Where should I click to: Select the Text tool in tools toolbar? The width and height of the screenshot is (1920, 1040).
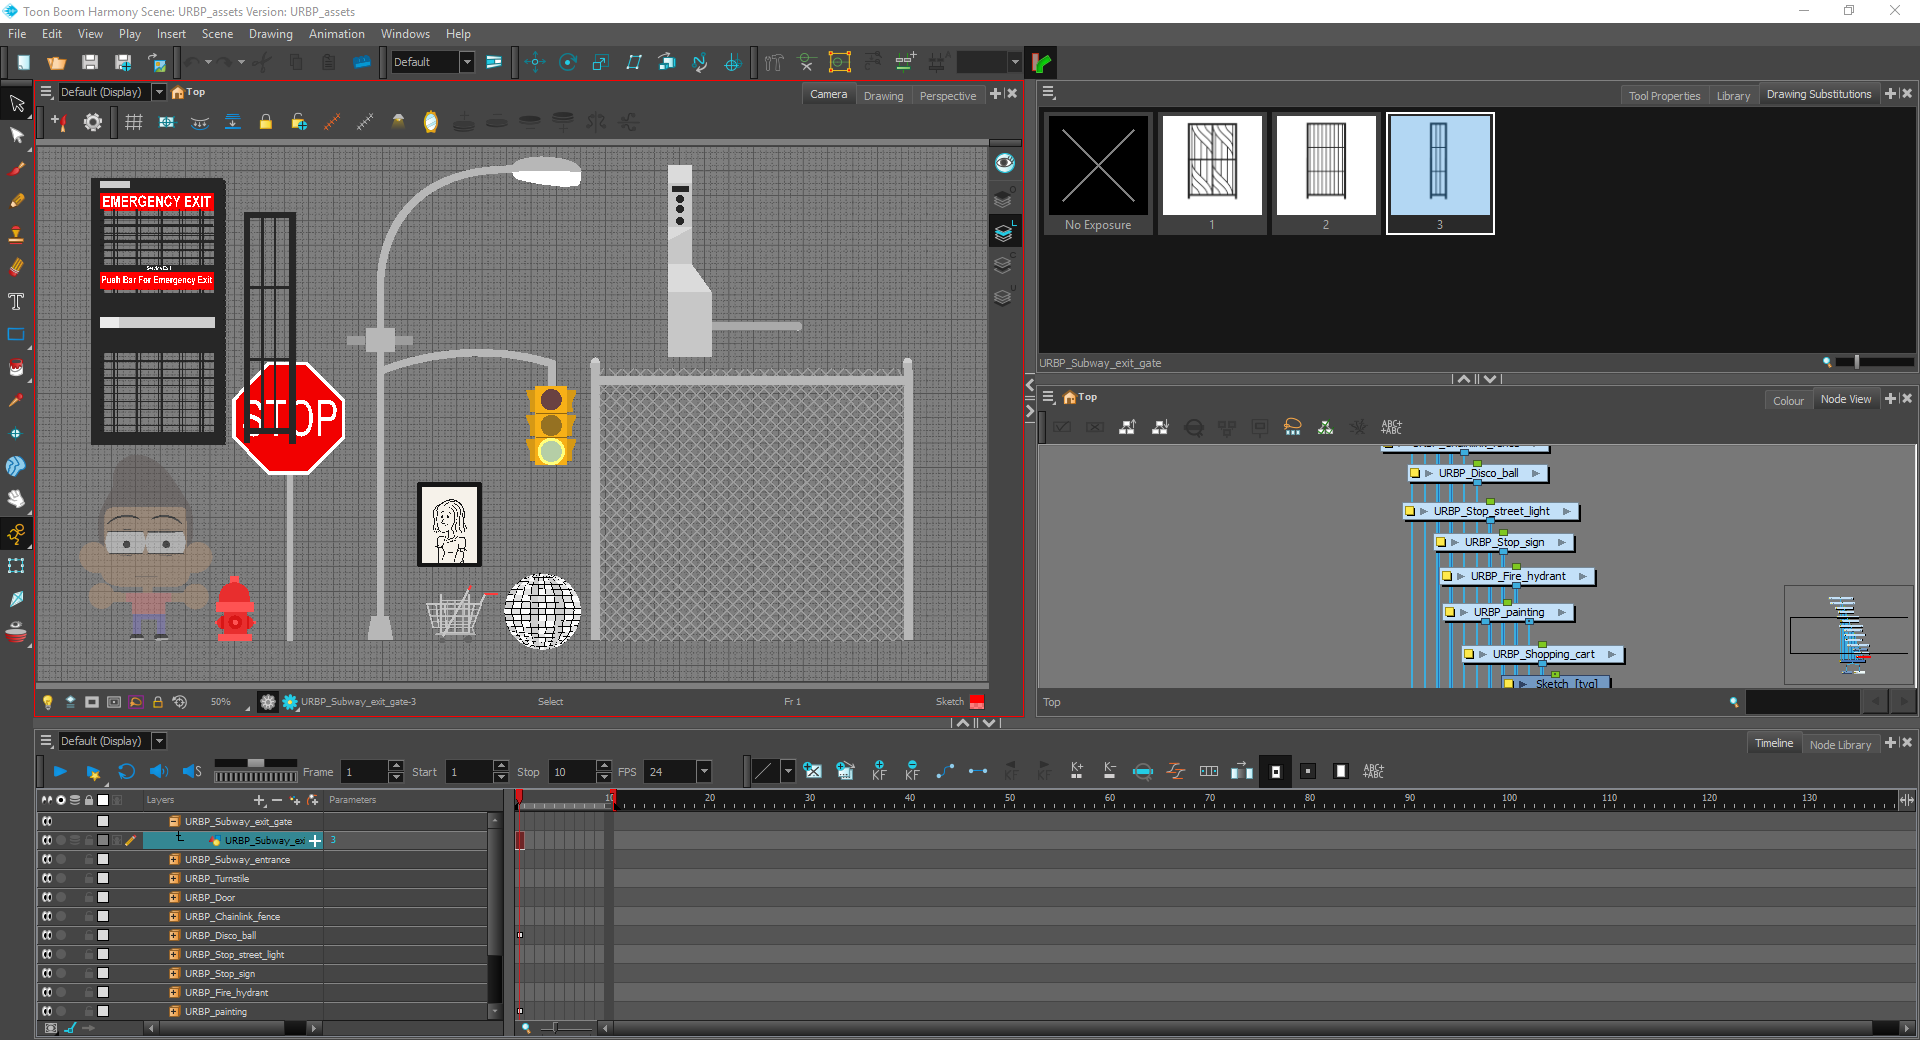point(16,302)
